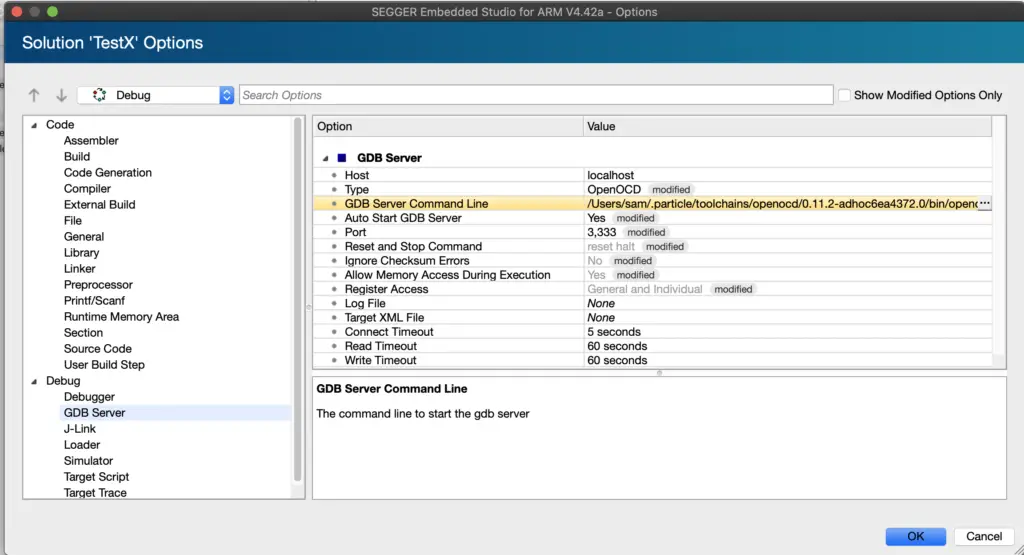1024x555 pixels.
Task: Click the OpenOCD type value
Action: 614,189
